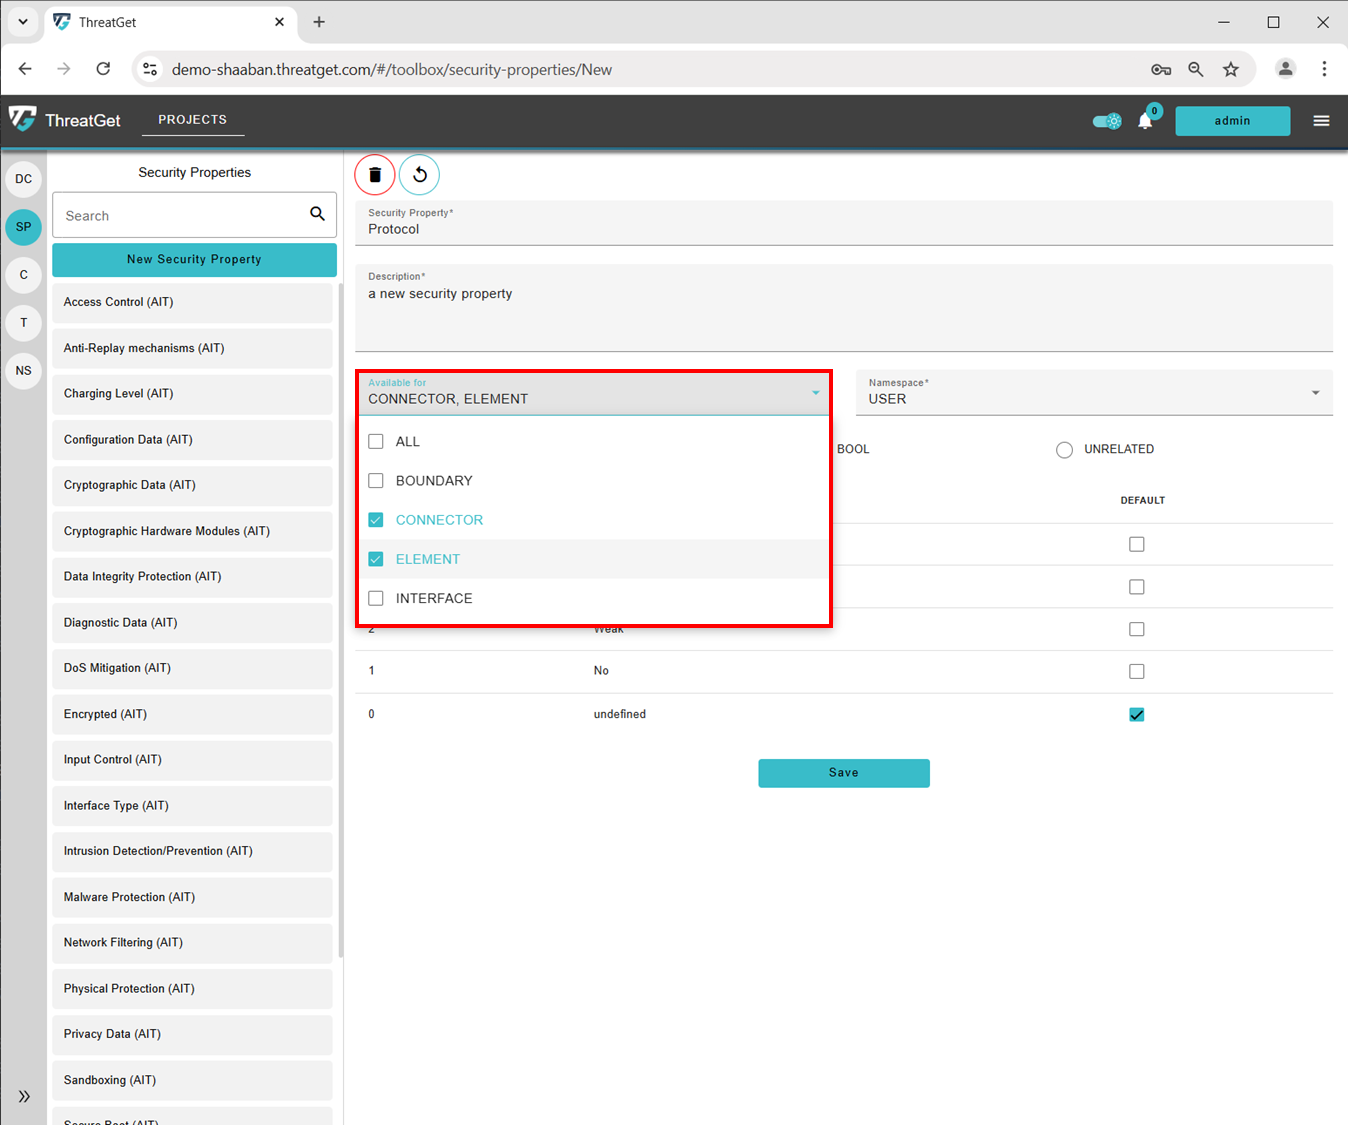This screenshot has width=1348, height=1125.
Task: Check the BOUNDARY option checkbox
Action: 376,481
